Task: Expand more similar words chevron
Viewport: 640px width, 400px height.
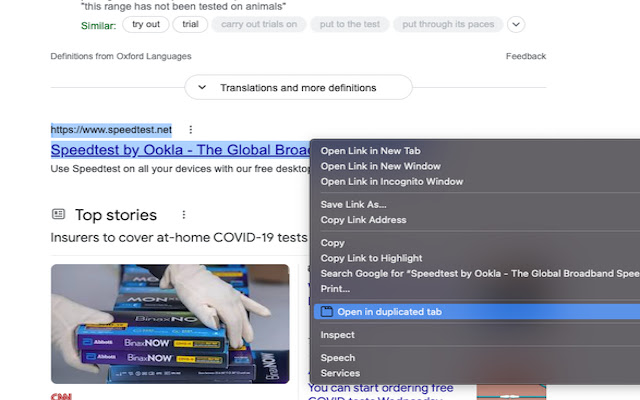Action: [516, 24]
